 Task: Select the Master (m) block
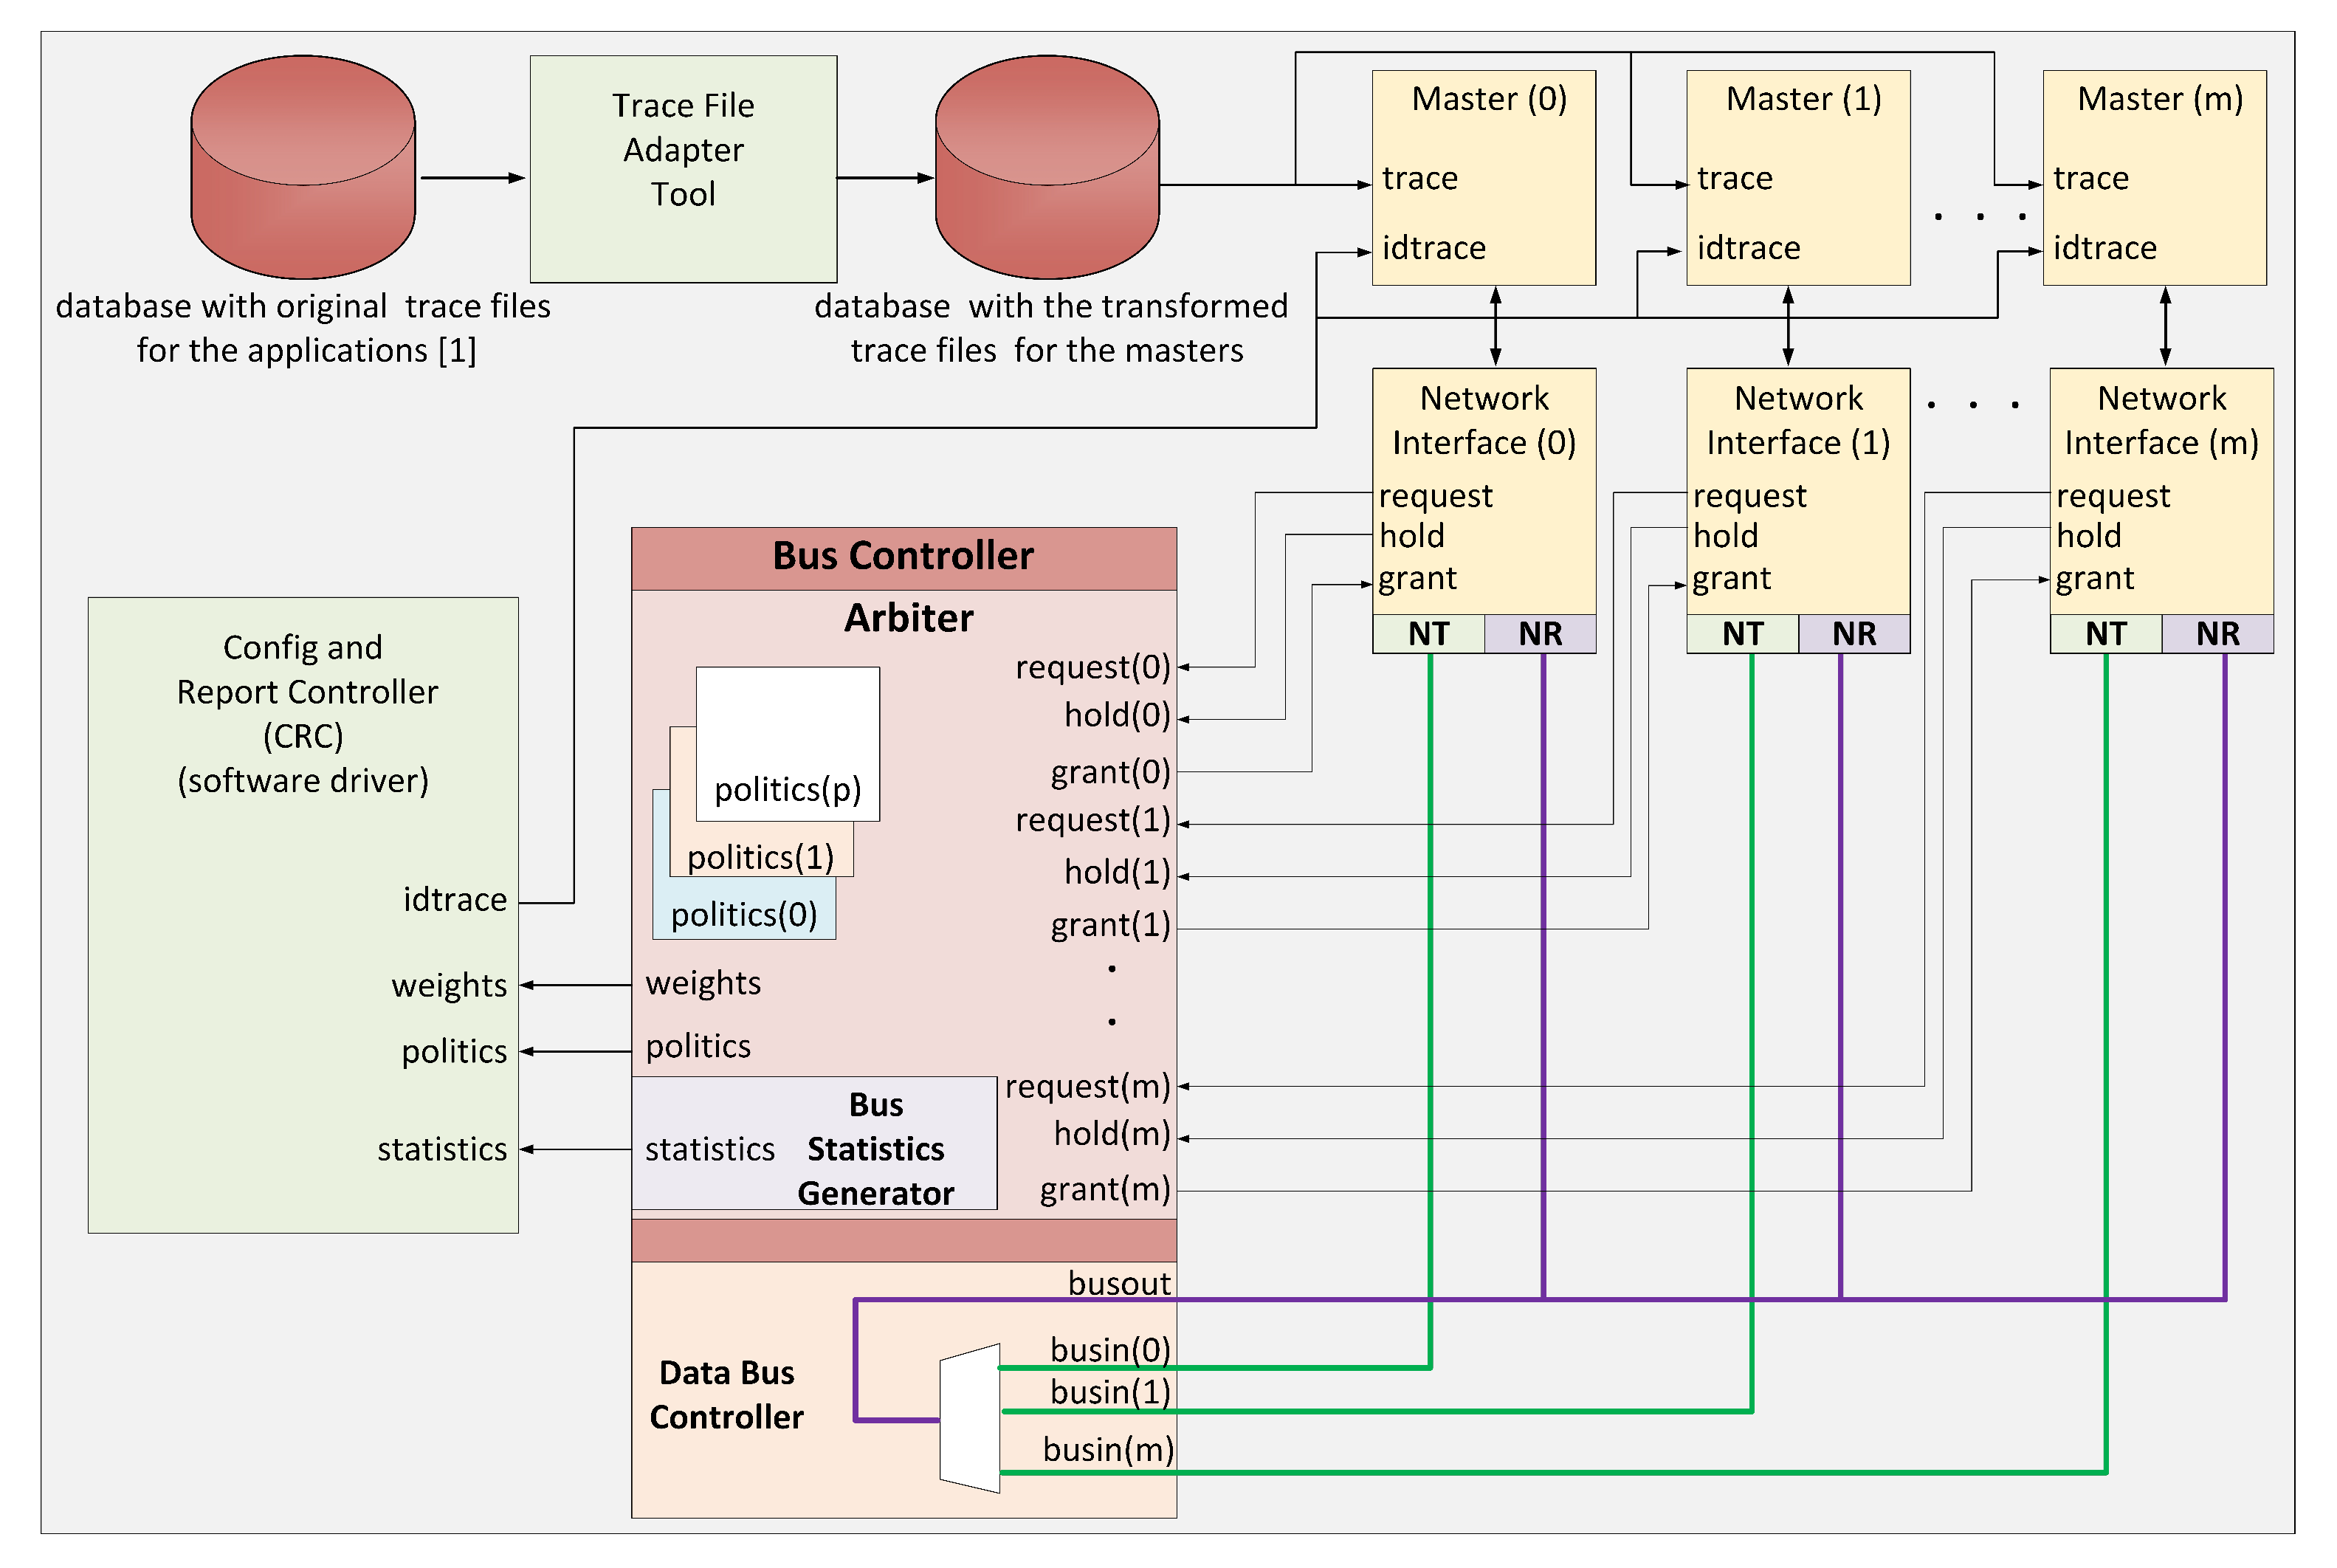pos(2154,177)
